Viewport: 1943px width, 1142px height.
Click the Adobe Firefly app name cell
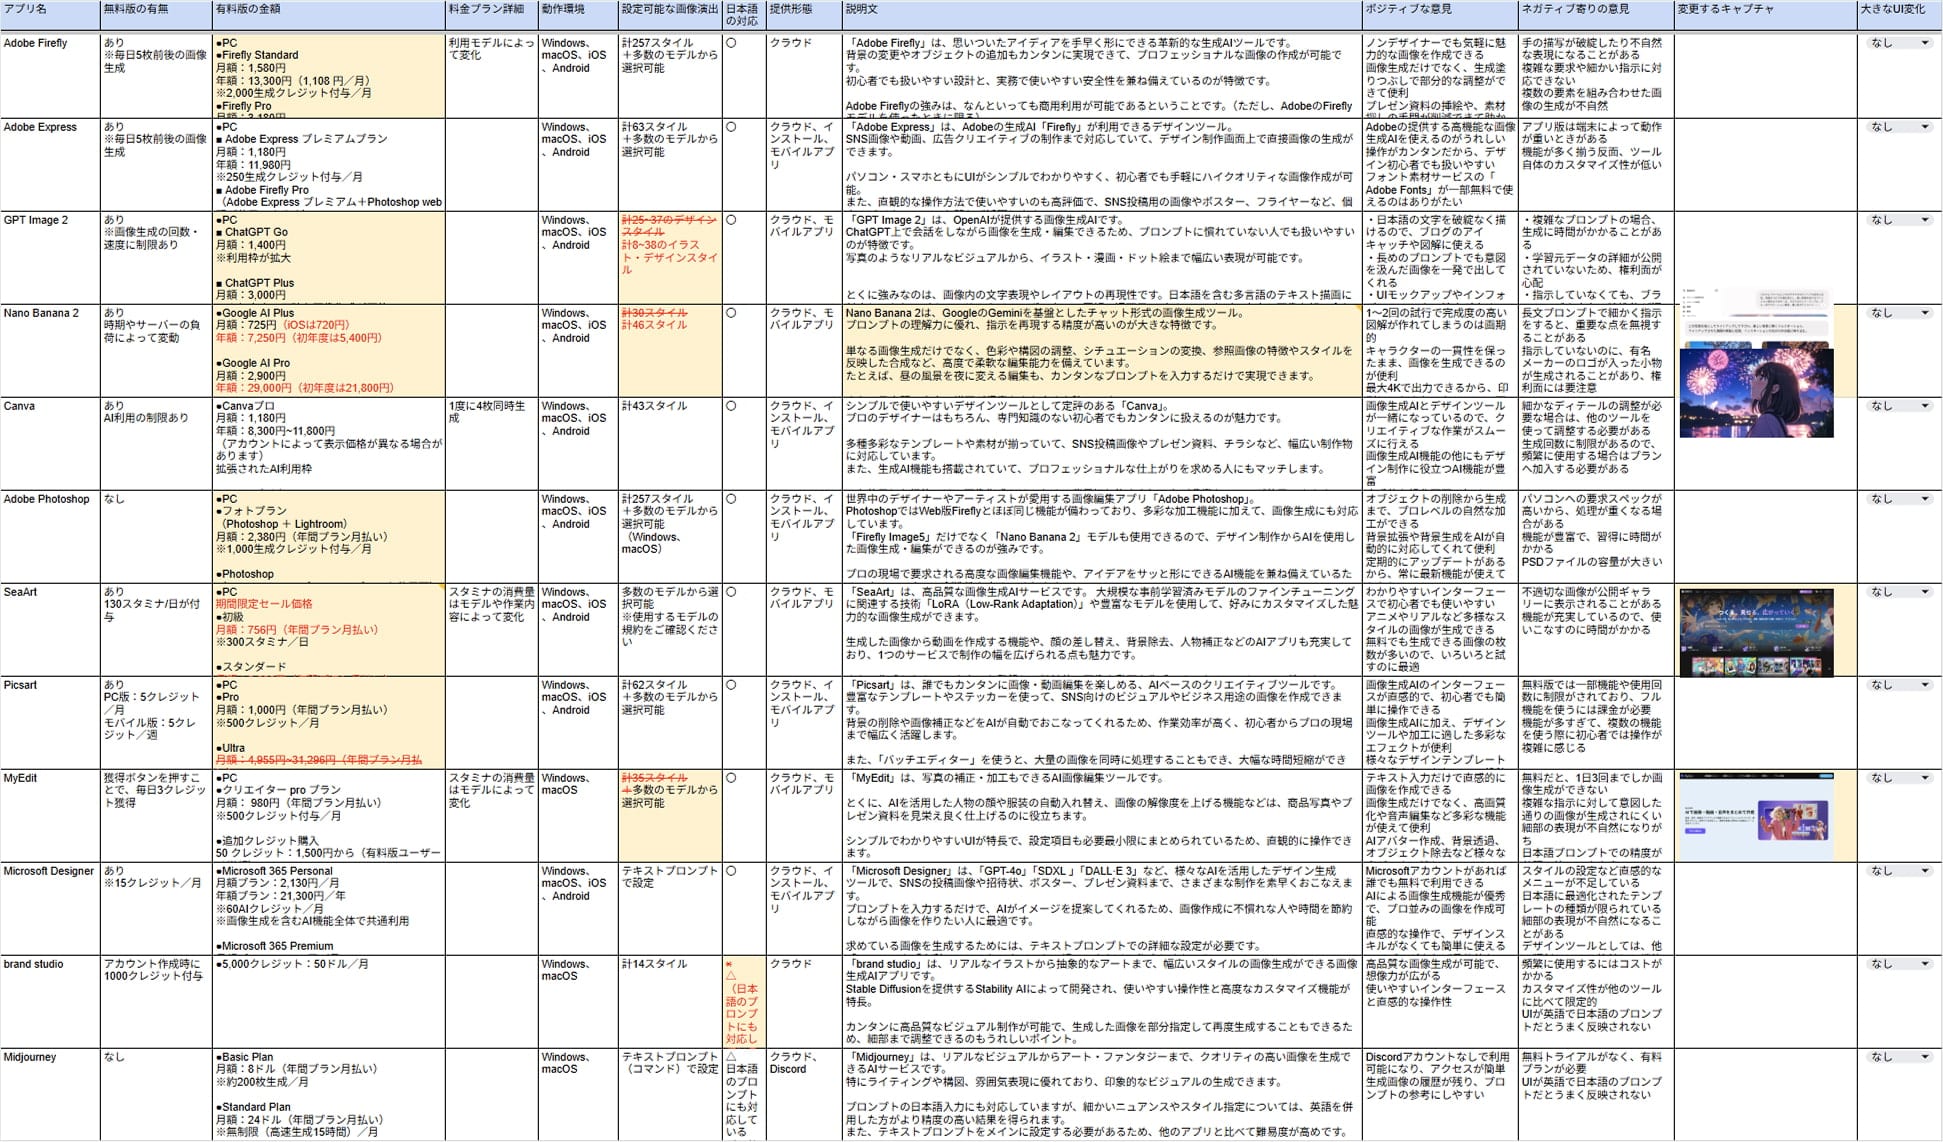[50, 75]
